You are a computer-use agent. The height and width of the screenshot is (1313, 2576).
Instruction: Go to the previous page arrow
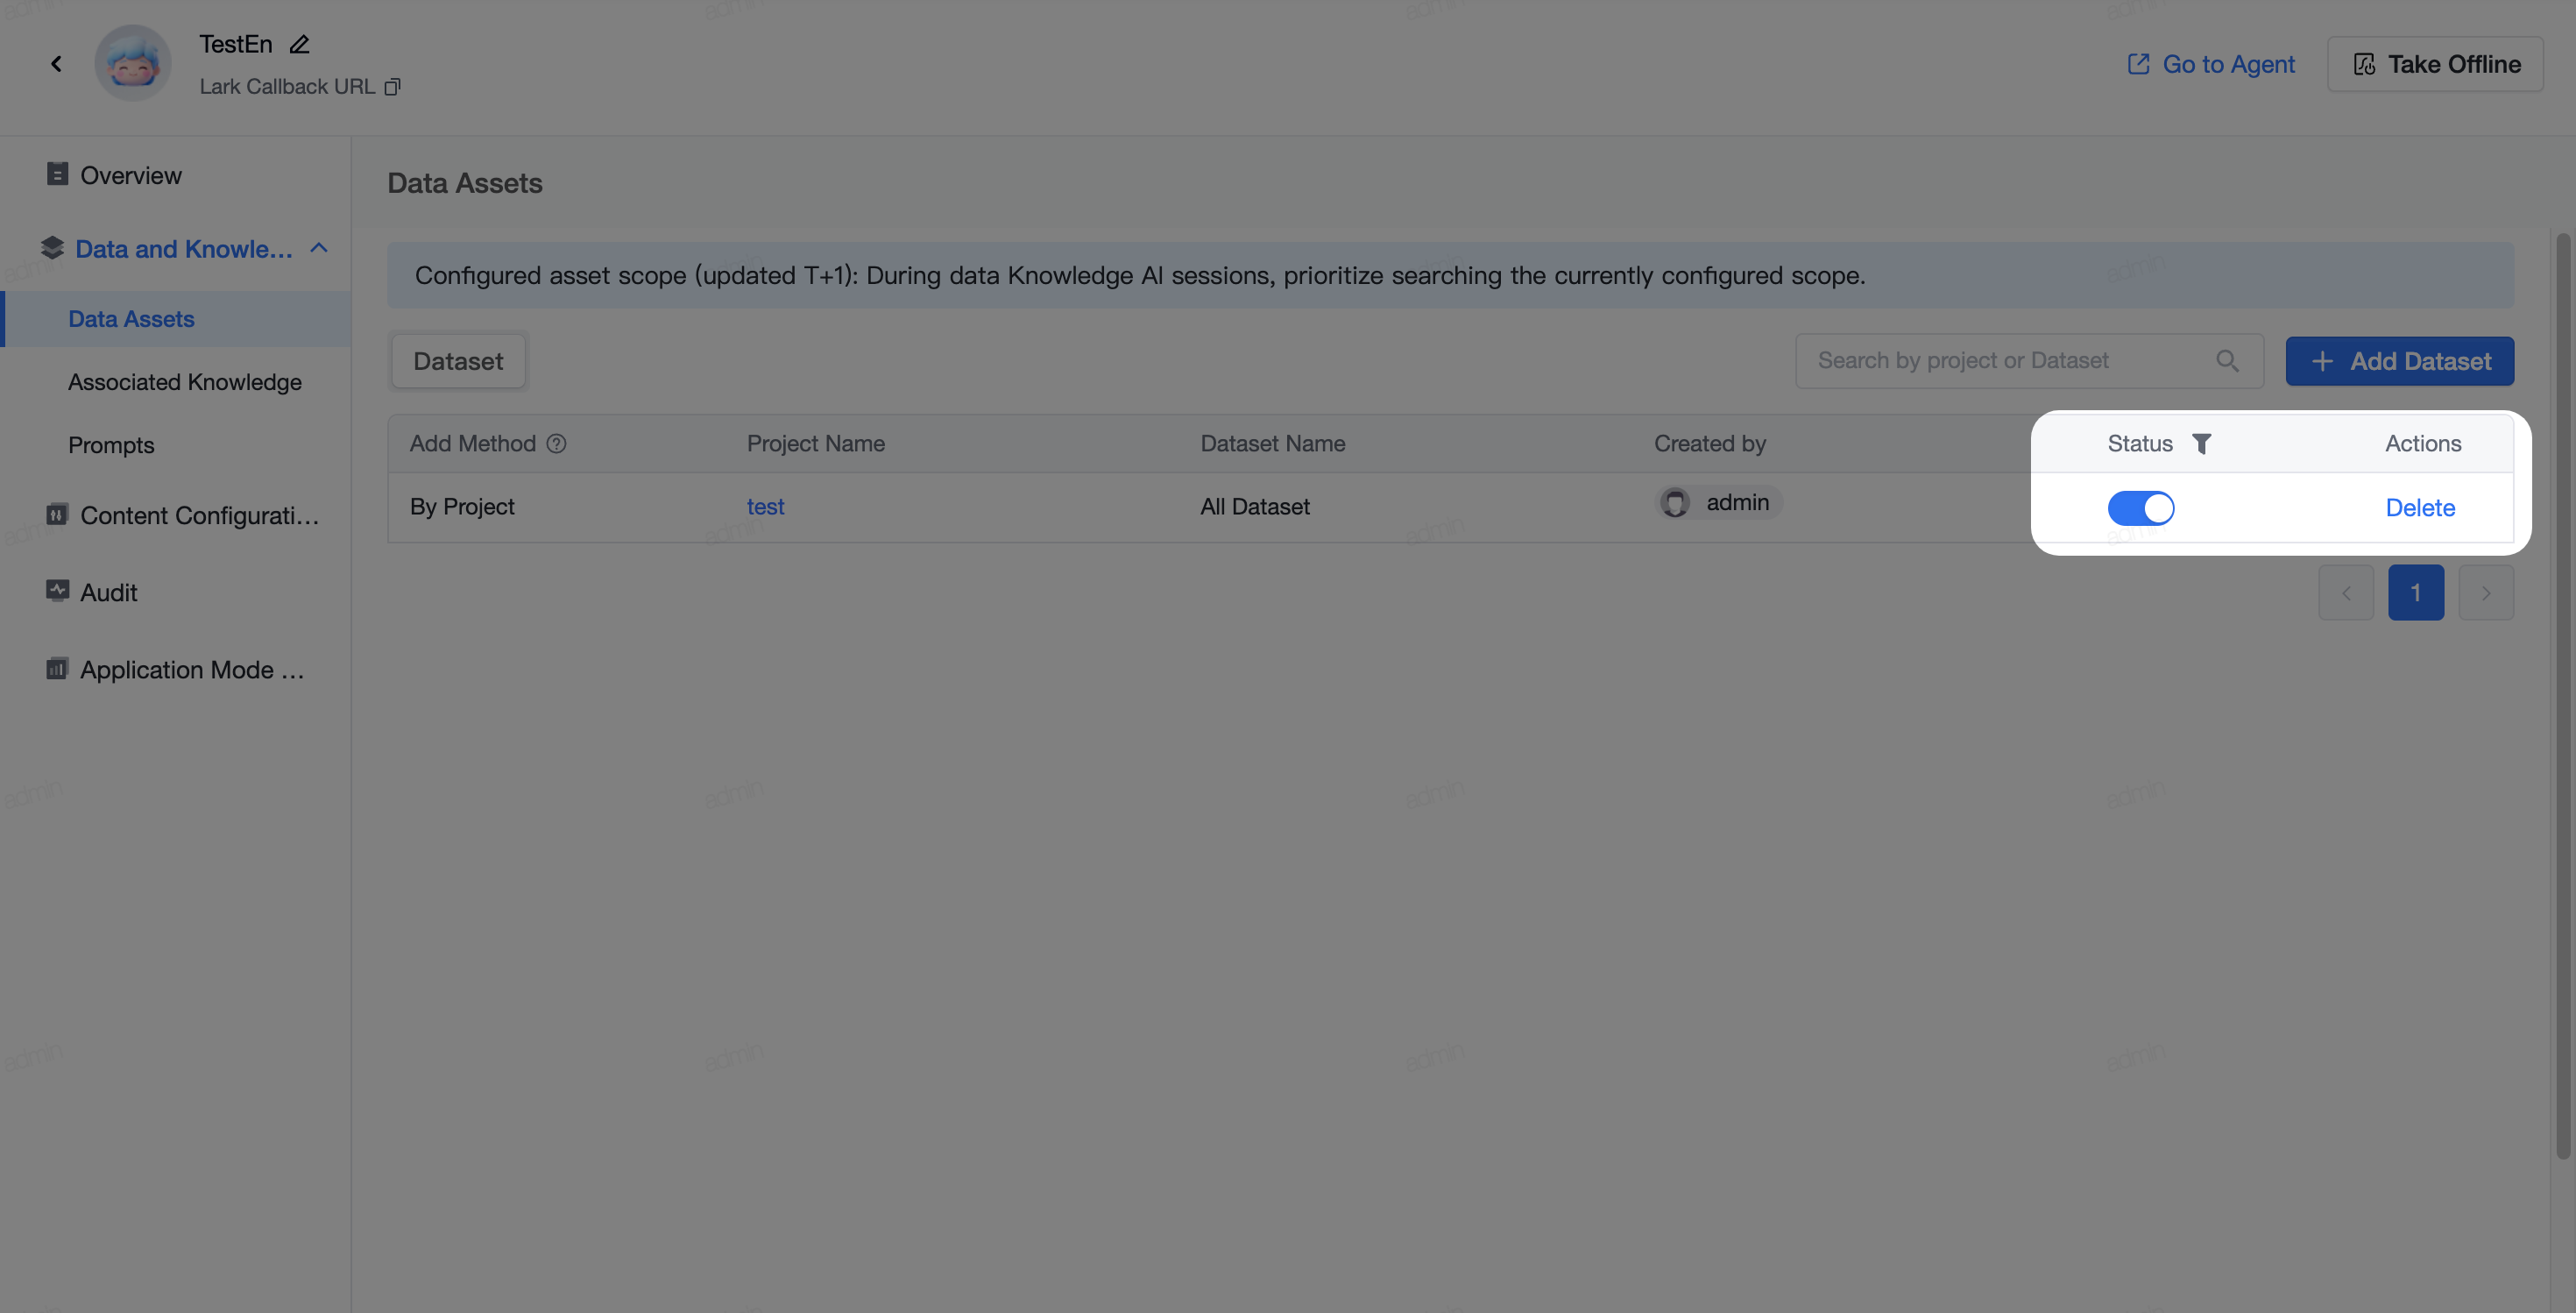2346,593
